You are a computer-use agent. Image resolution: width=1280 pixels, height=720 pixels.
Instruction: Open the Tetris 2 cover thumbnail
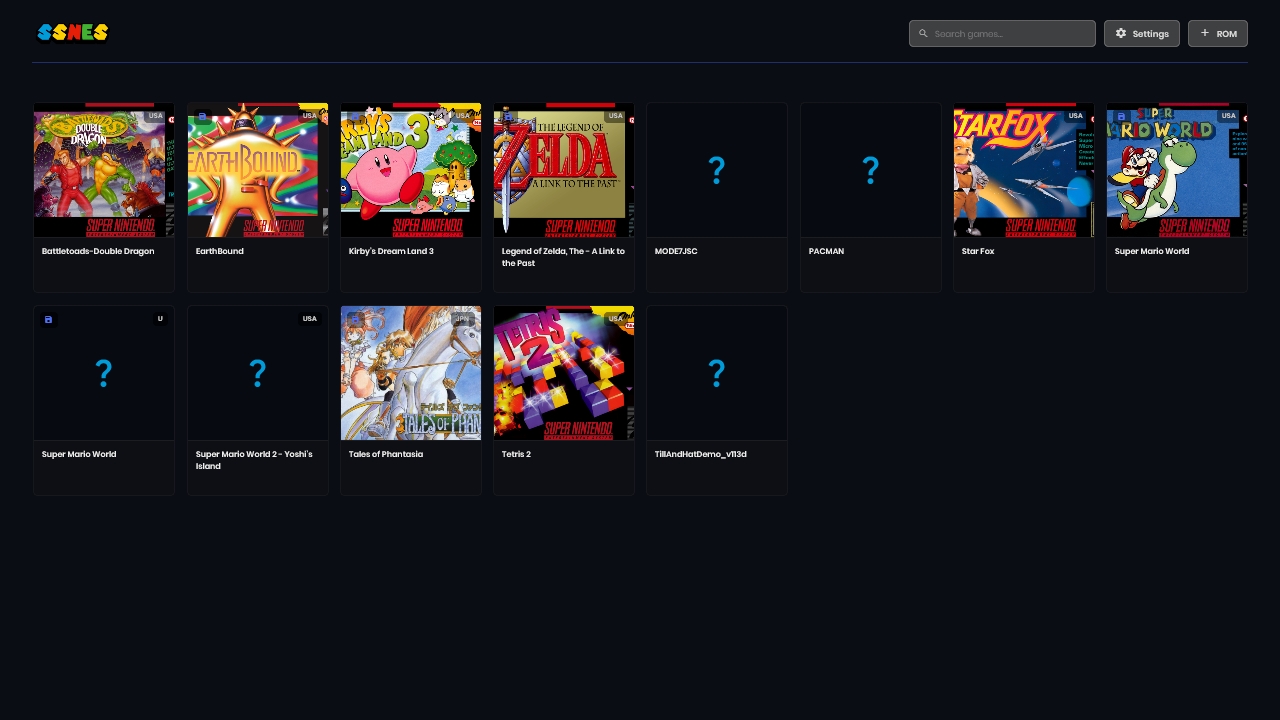pos(563,374)
